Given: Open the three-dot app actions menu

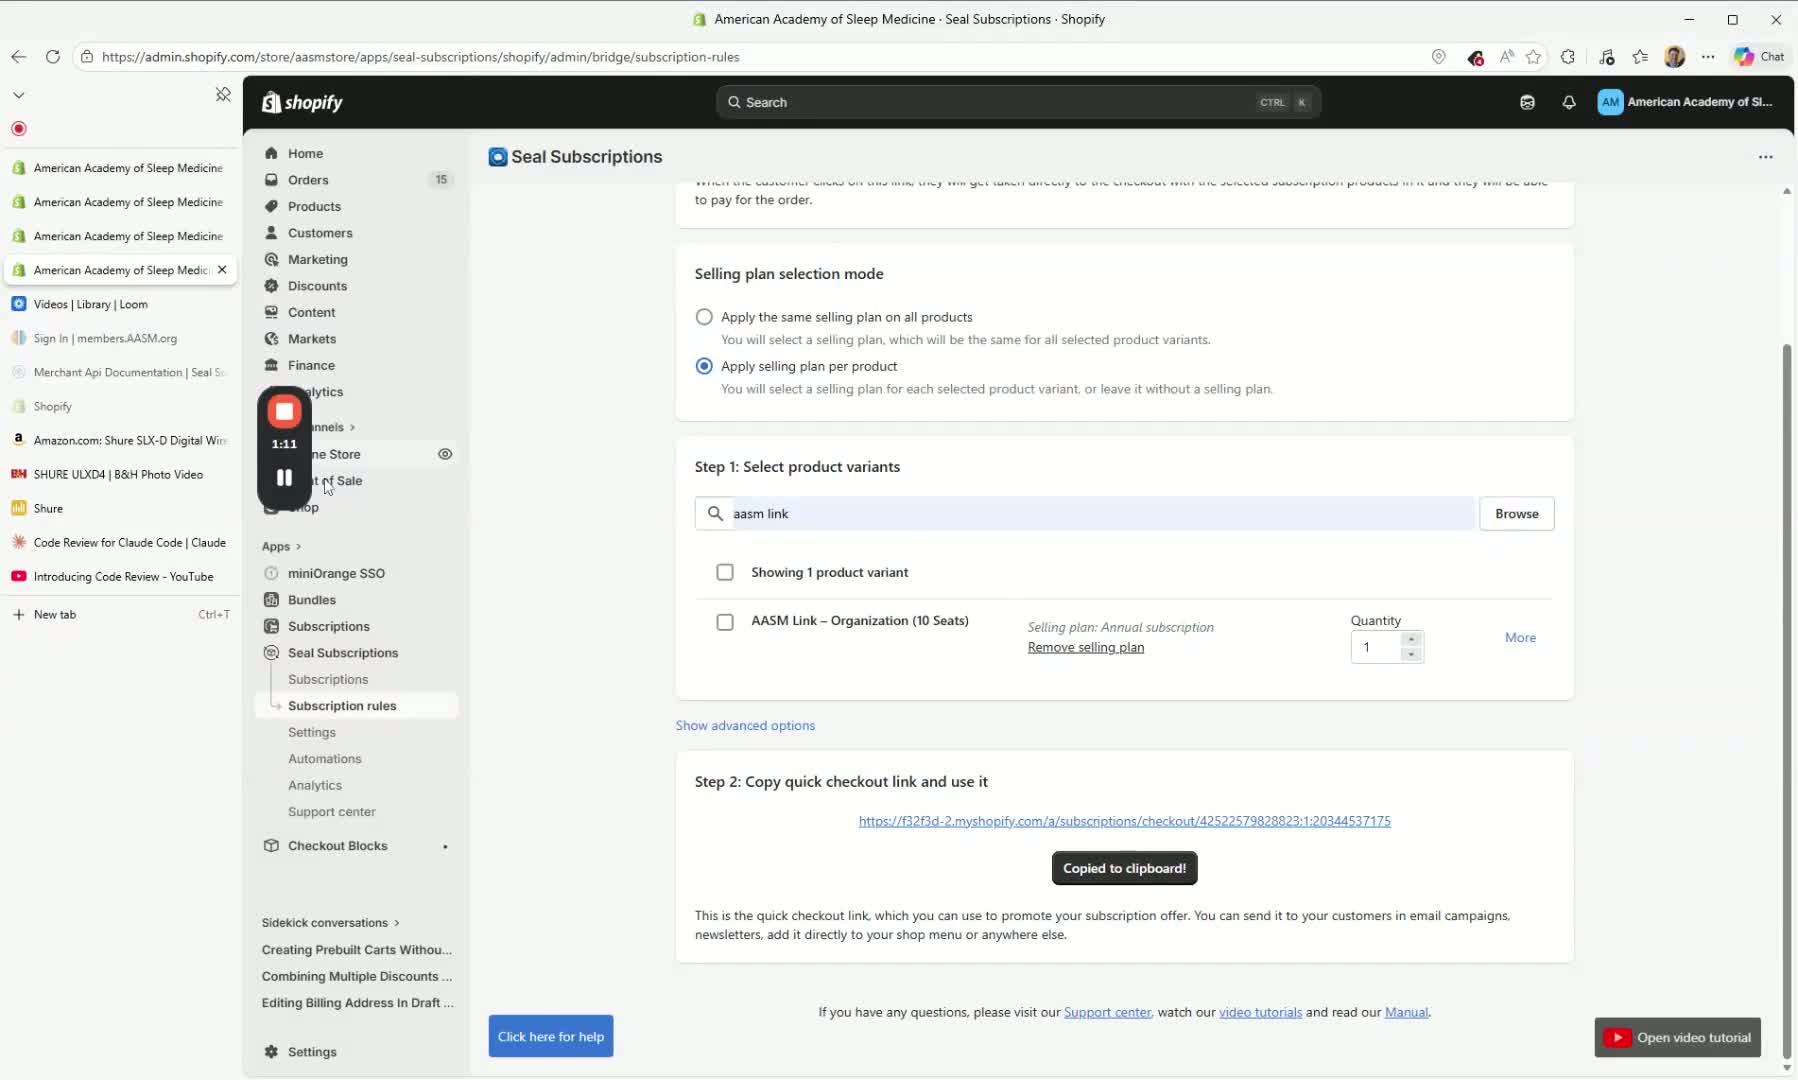Looking at the screenshot, I should 1766,157.
